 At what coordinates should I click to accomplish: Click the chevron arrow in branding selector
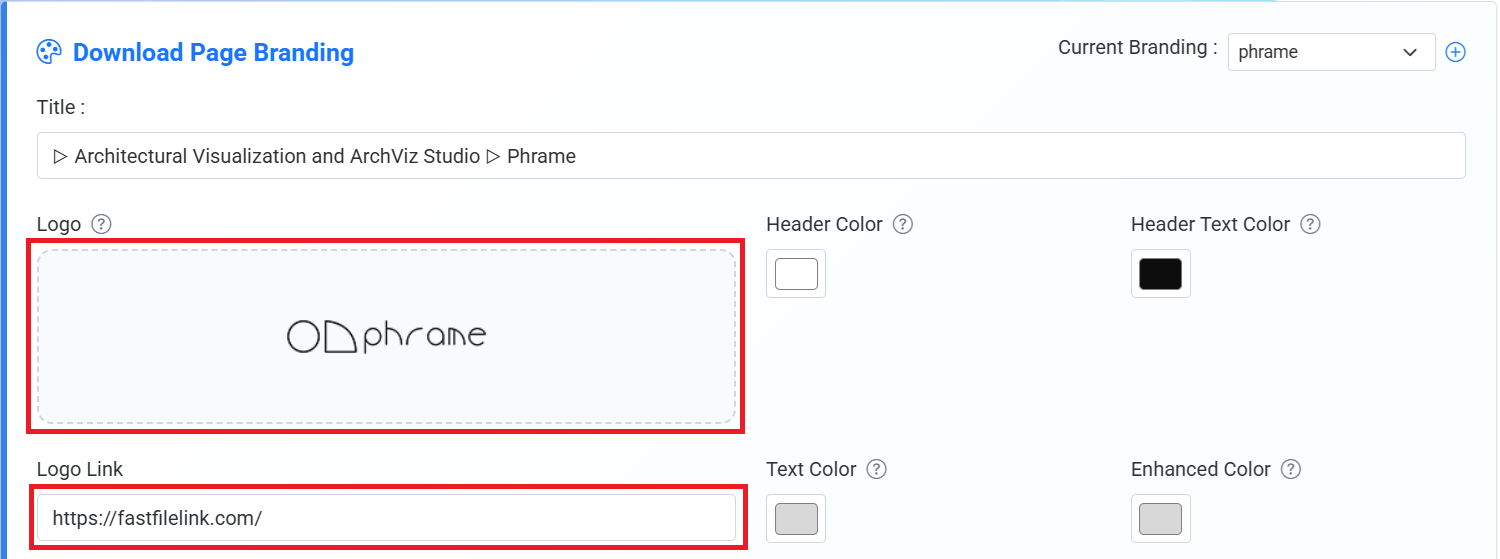point(1410,52)
